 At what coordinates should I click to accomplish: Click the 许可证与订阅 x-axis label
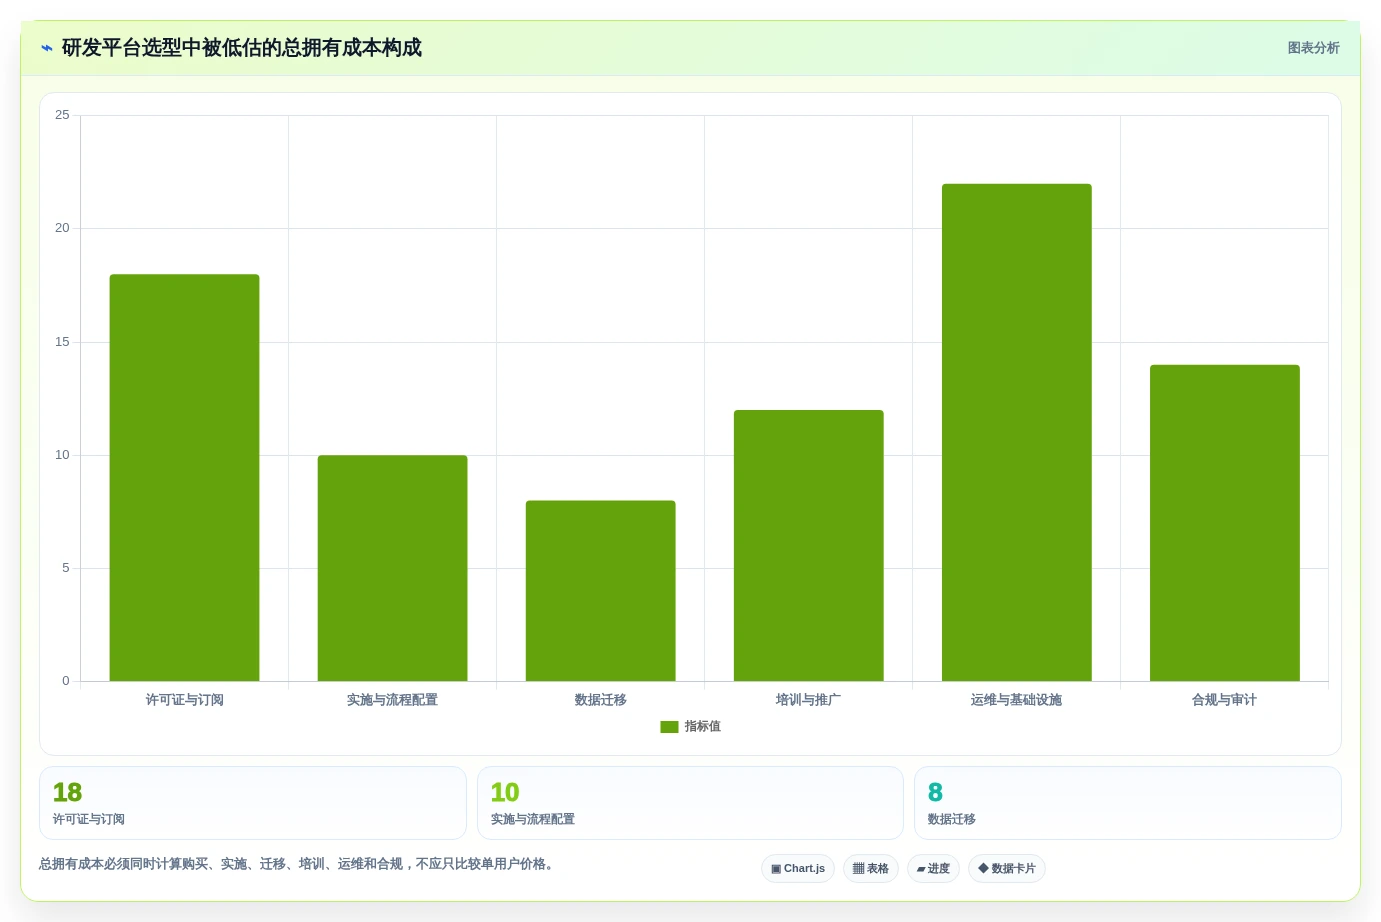click(x=184, y=700)
